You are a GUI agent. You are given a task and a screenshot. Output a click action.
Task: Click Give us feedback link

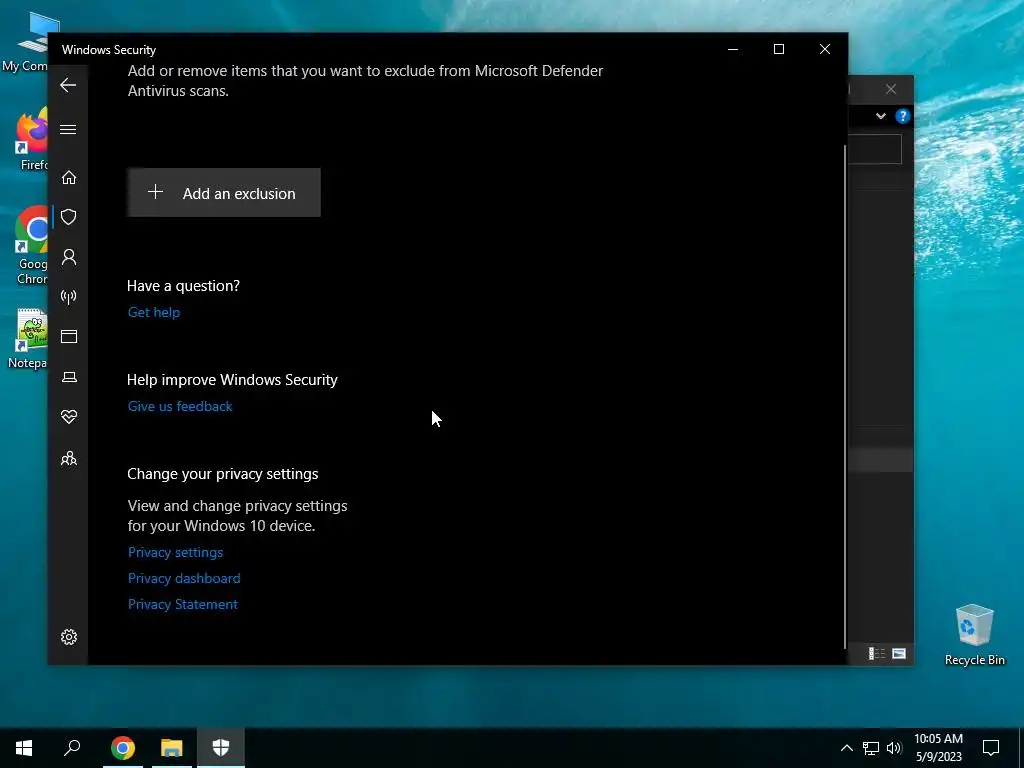click(180, 406)
